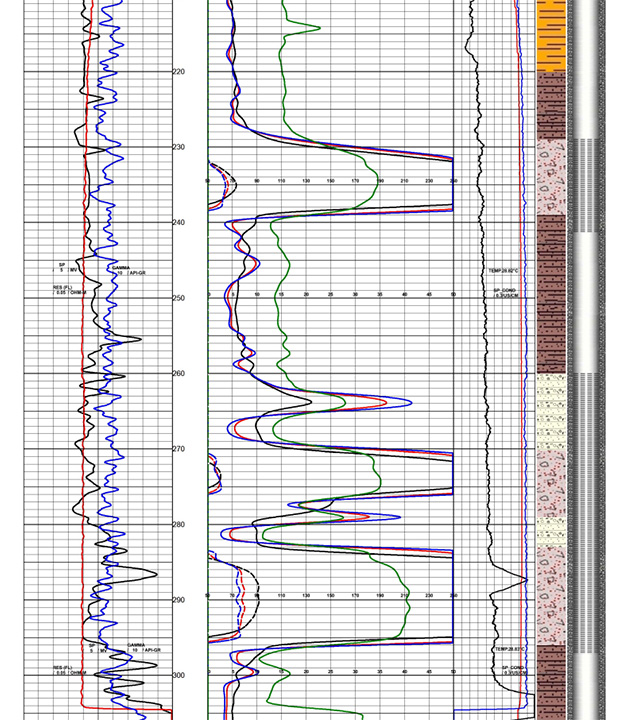628x720 pixels.
Task: Click the 250 depth label
Action: click(178, 298)
